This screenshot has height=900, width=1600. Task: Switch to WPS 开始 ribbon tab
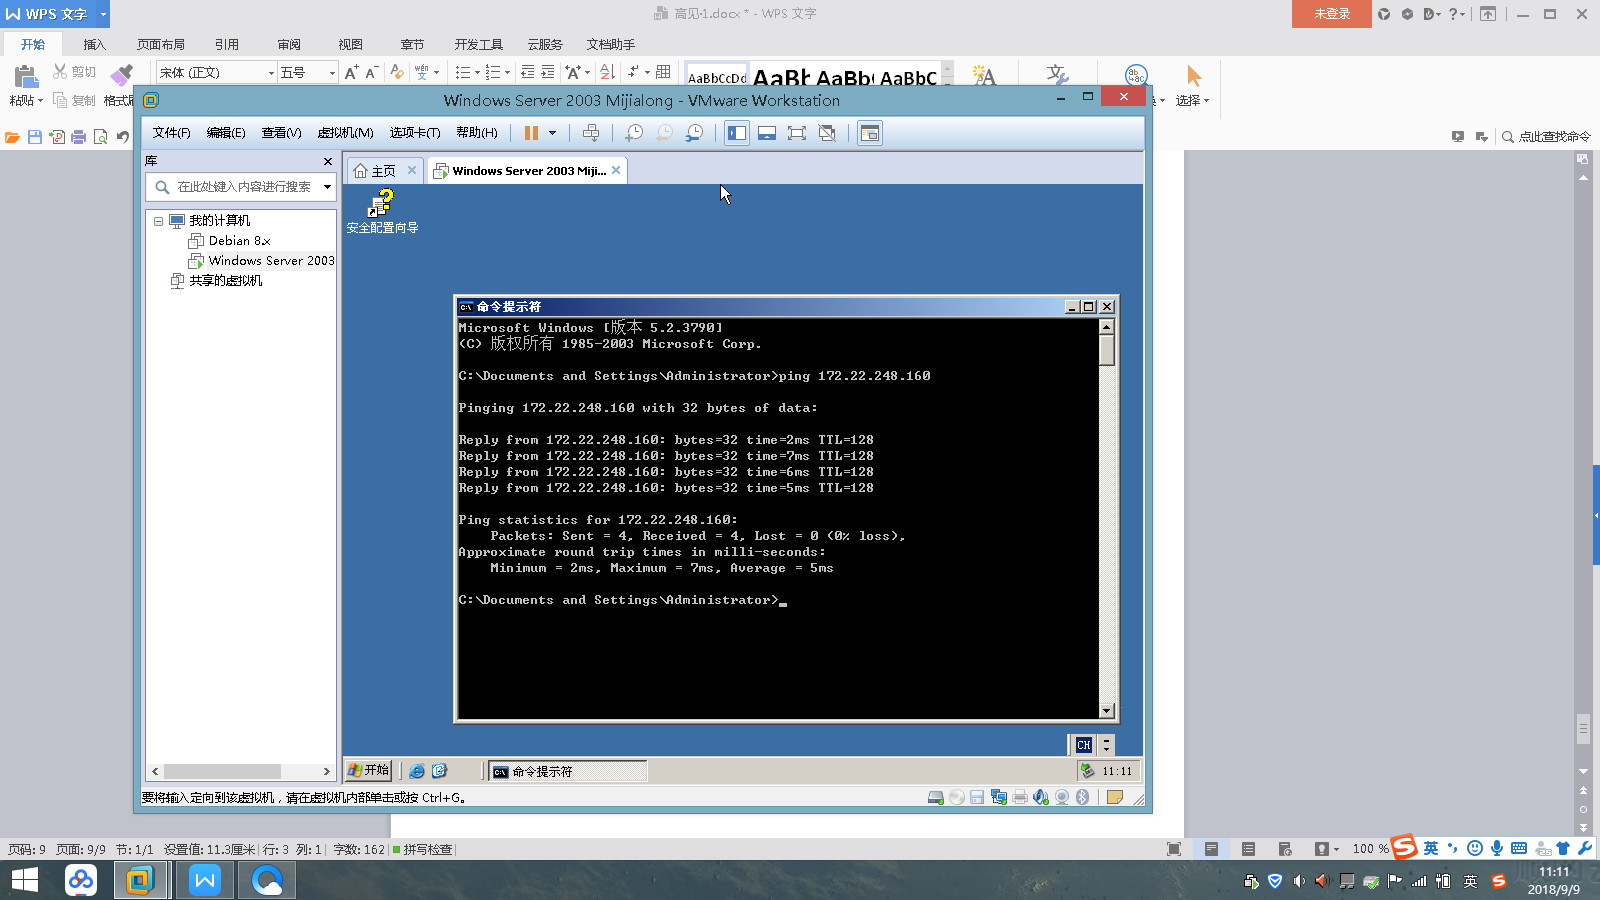click(33, 44)
